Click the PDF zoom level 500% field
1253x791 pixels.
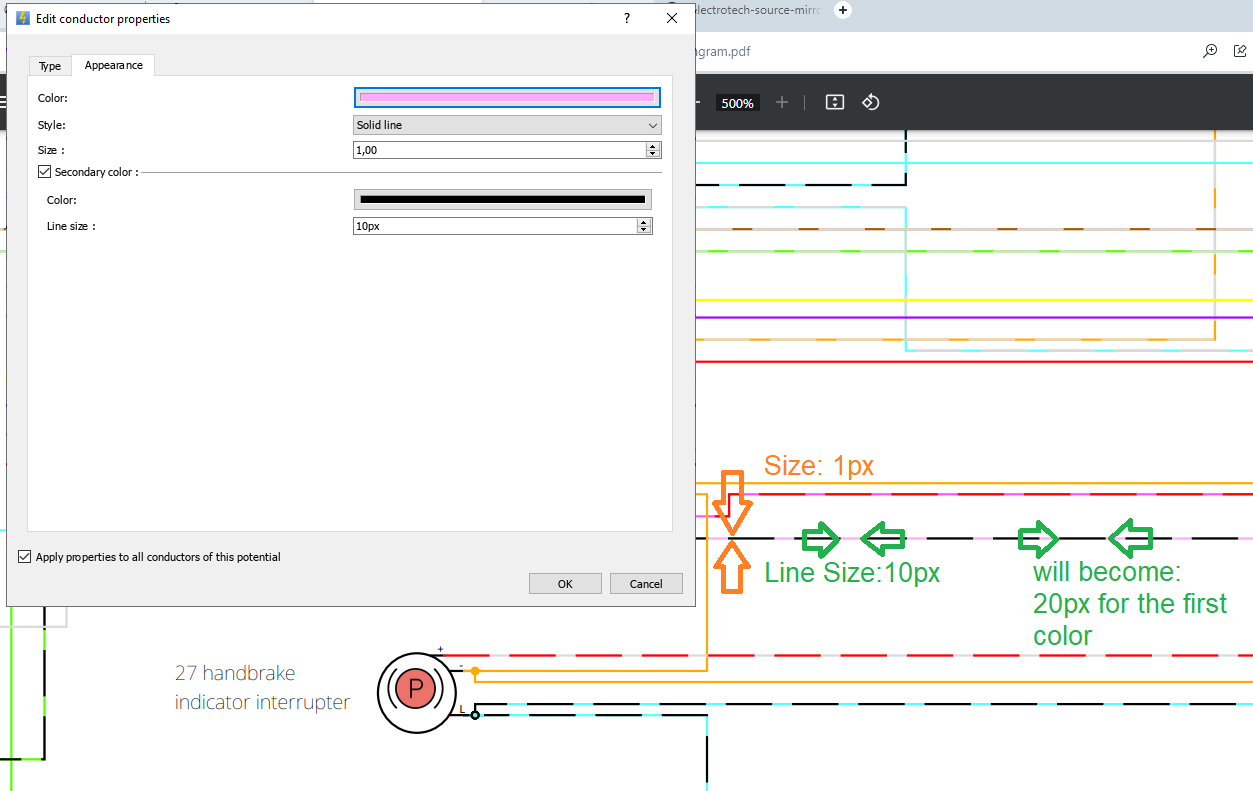737,103
